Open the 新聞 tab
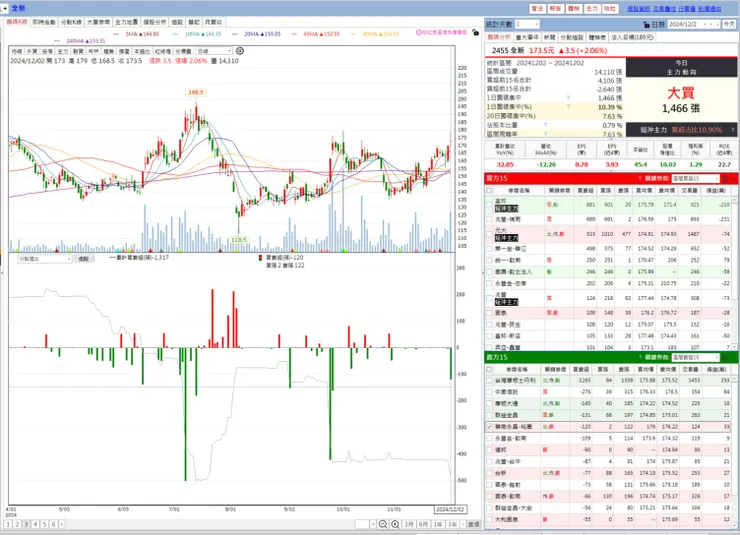 (x=549, y=37)
